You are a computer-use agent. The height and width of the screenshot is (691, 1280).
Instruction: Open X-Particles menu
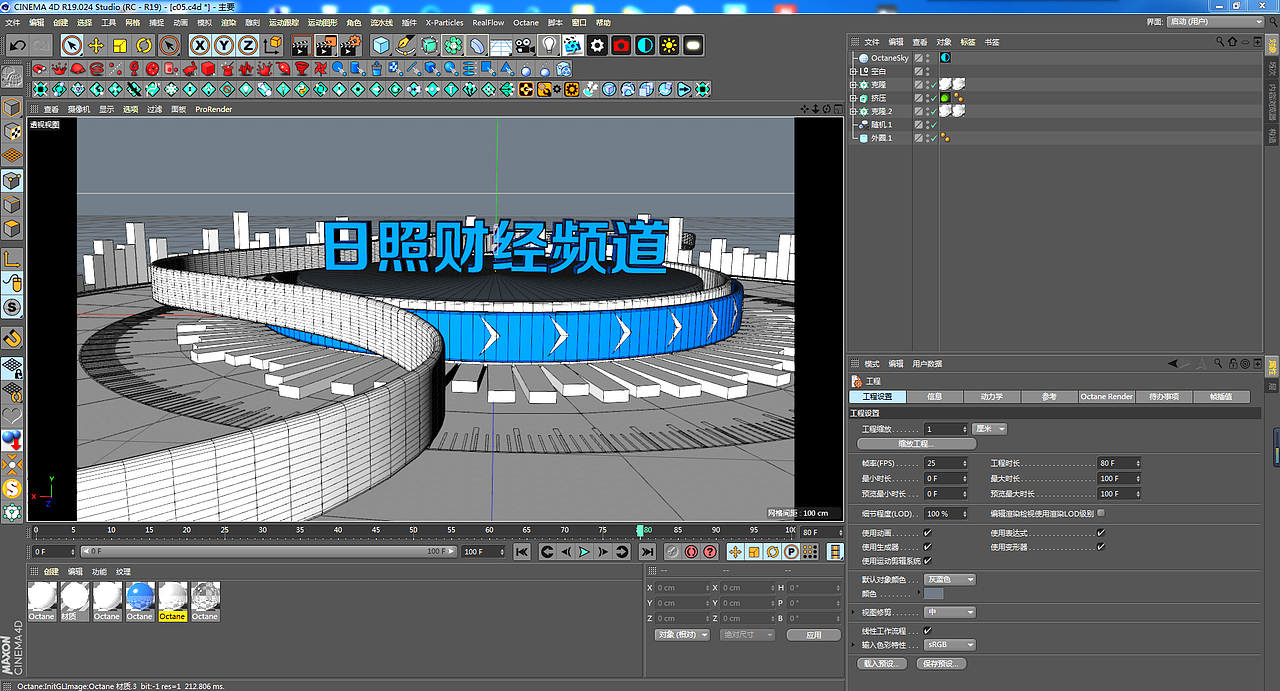click(x=444, y=22)
